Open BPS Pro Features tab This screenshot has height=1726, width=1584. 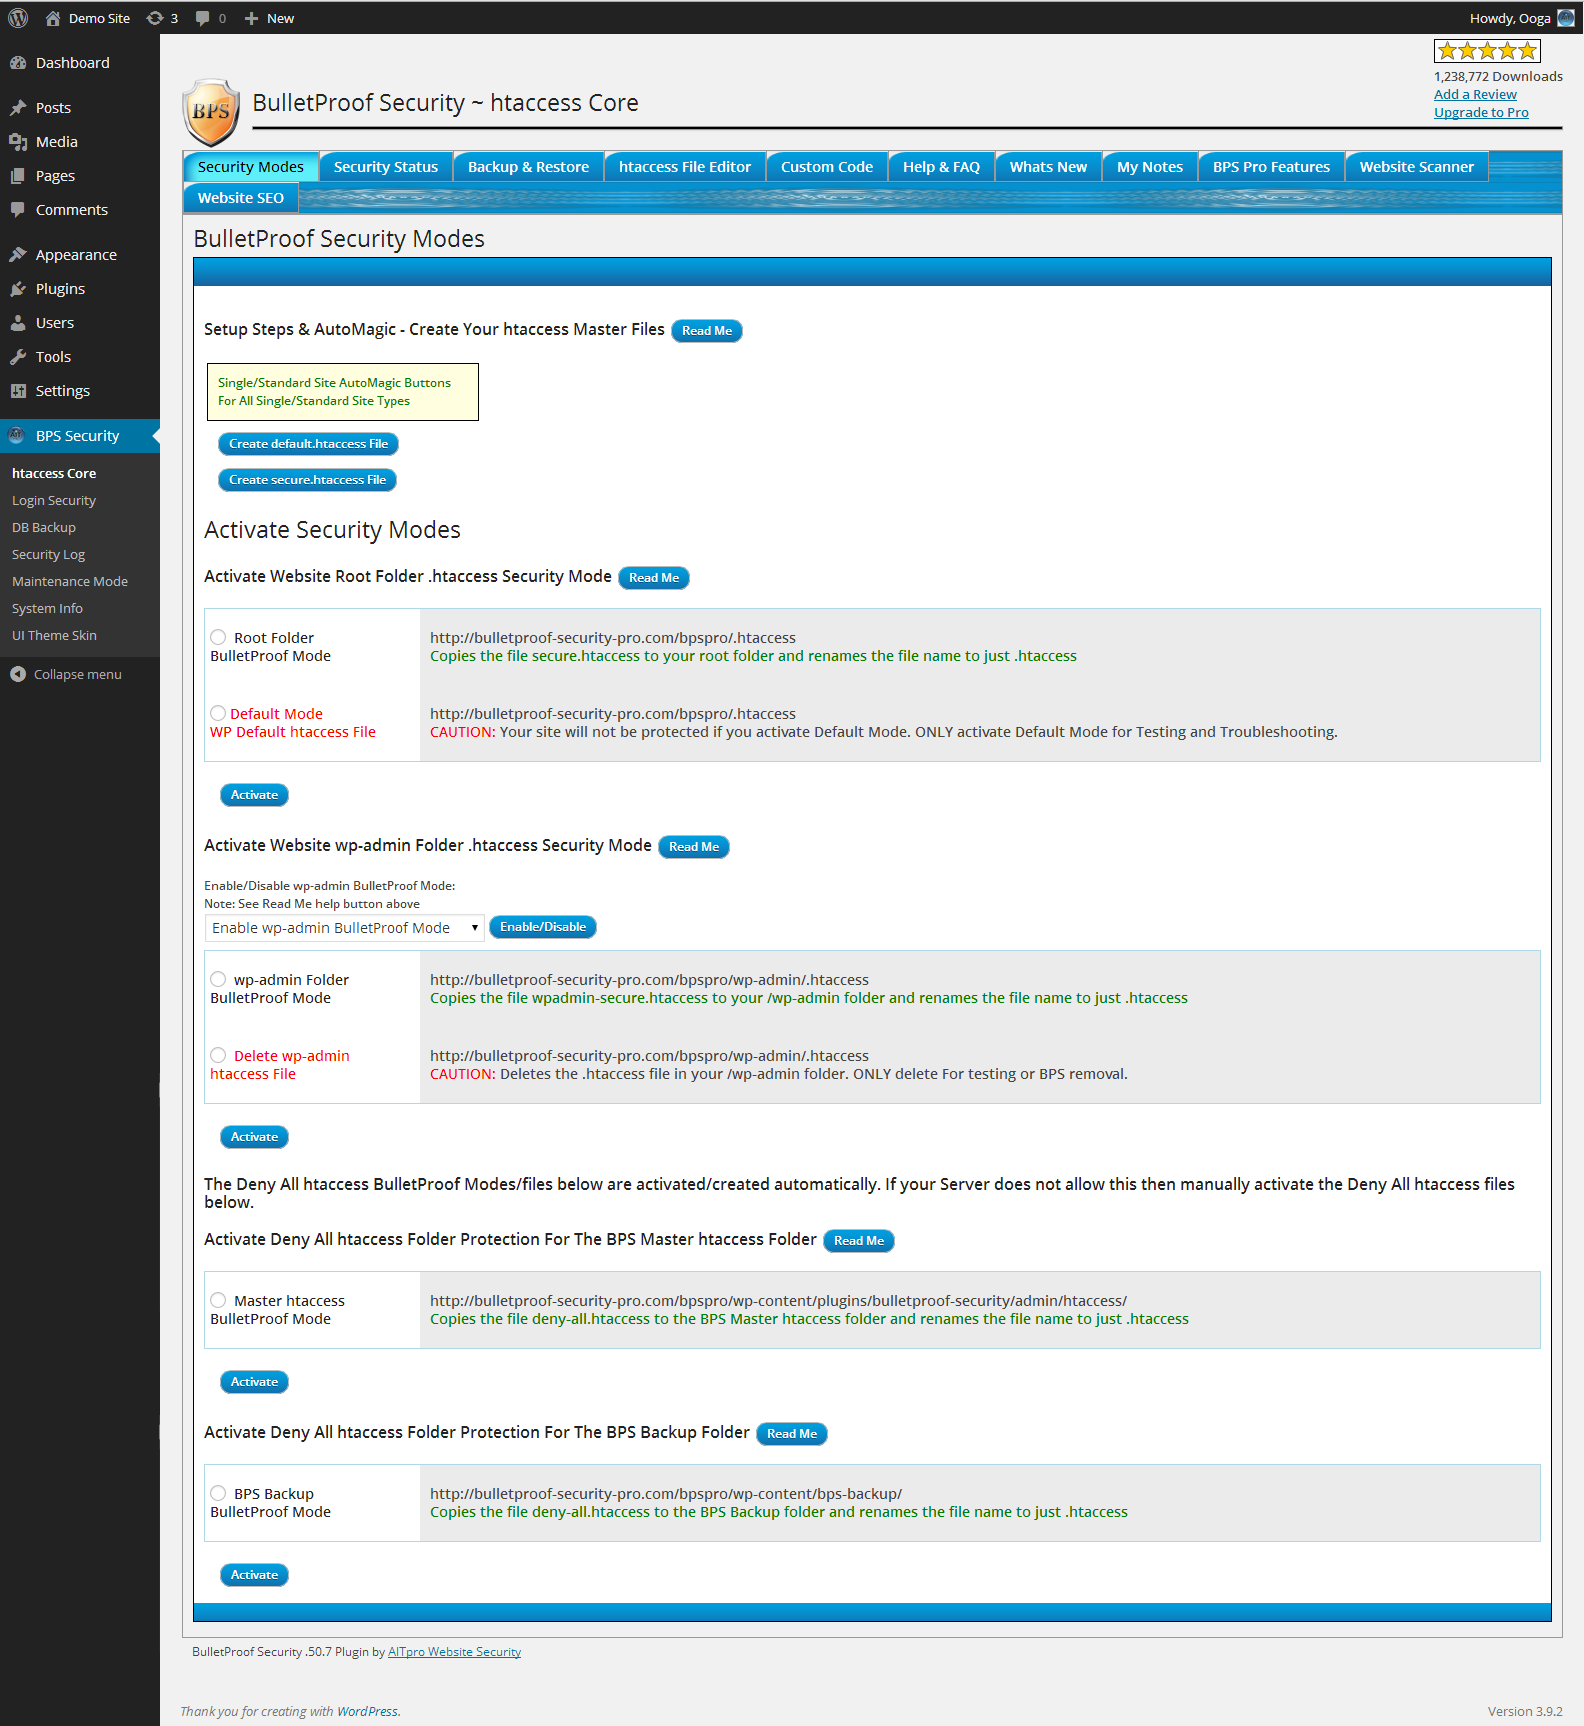(1271, 167)
